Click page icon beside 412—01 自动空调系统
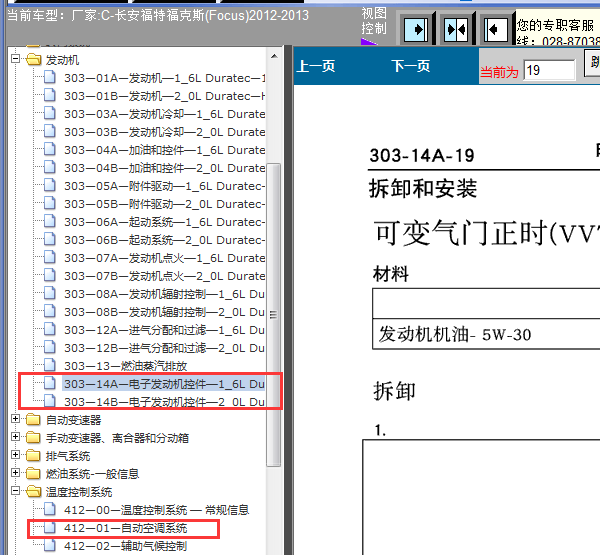This screenshot has height=555, width=600. (49, 527)
